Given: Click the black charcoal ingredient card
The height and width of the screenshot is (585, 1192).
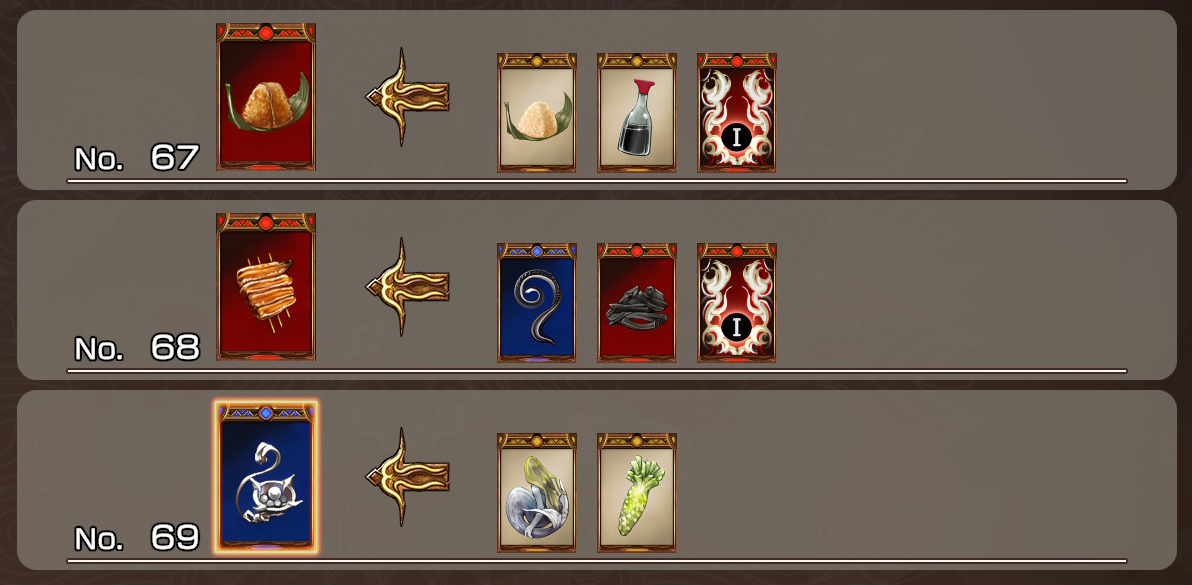Looking at the screenshot, I should pyautogui.click(x=636, y=302).
